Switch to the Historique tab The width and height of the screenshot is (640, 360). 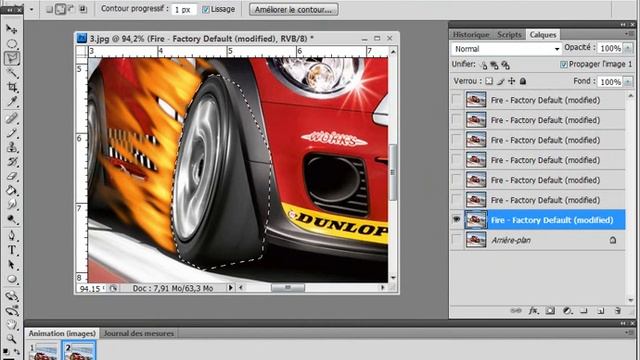coord(471,35)
